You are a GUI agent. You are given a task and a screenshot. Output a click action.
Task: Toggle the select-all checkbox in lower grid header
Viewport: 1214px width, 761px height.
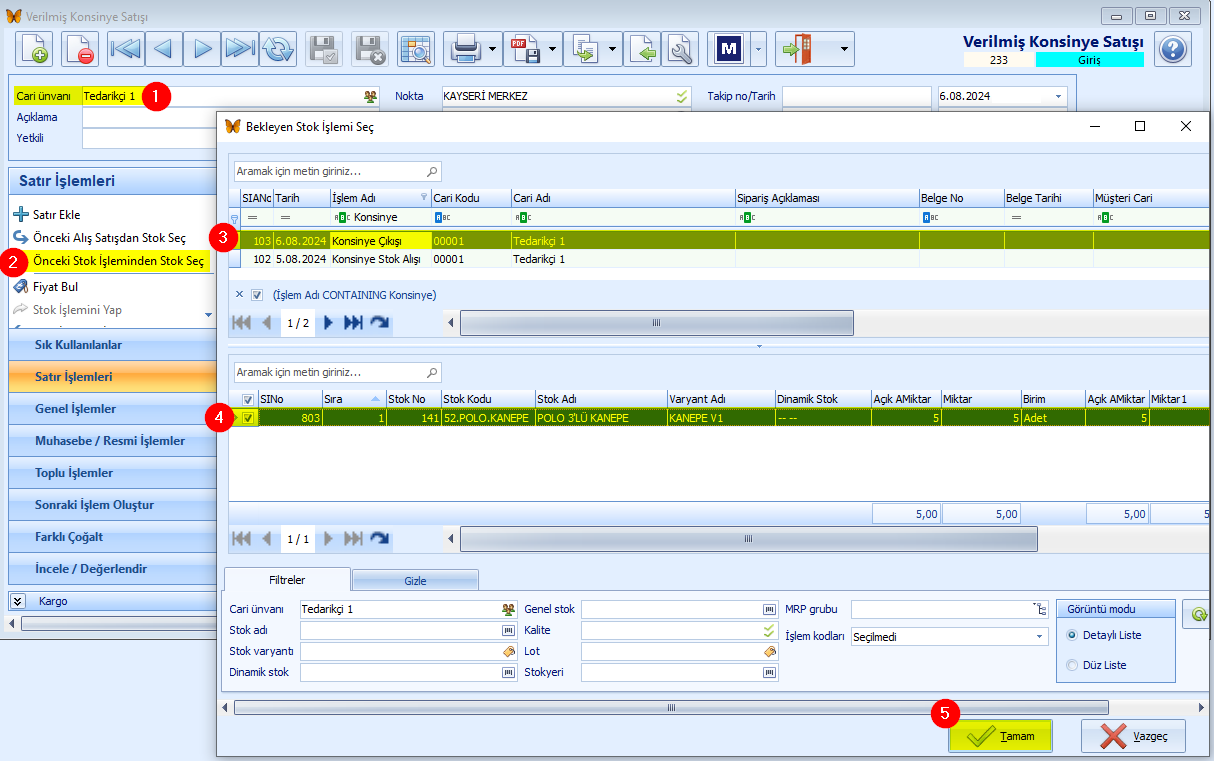248,399
